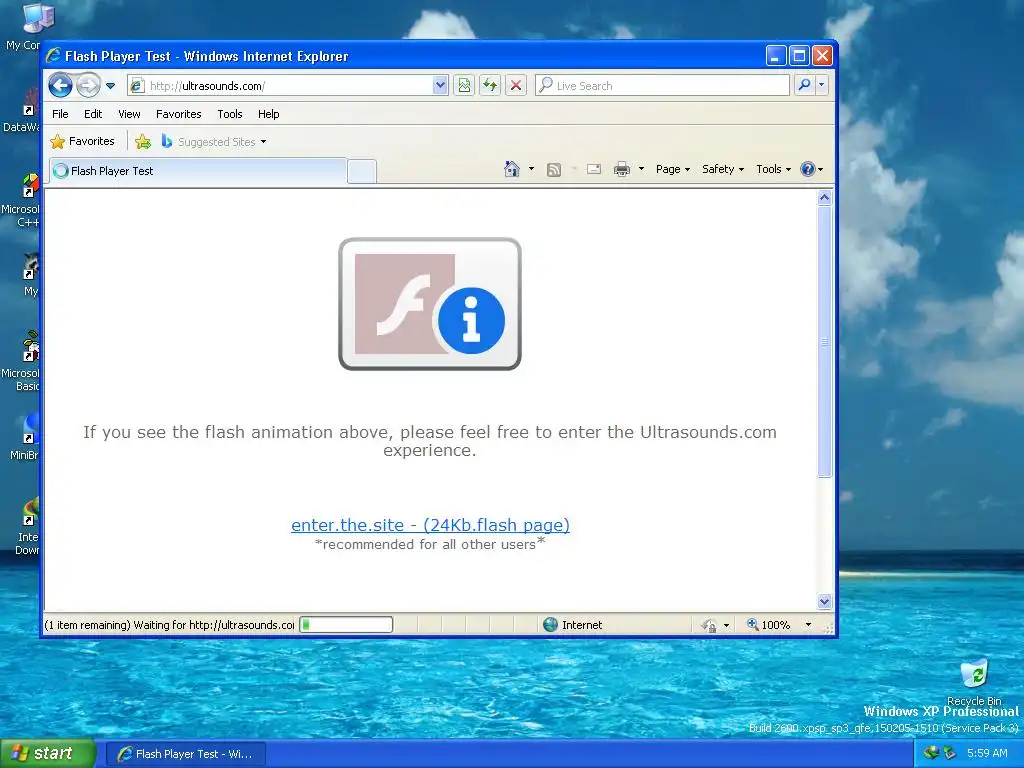This screenshot has height=768, width=1024.
Task: Open the Safety command bar menu
Action: pos(722,169)
